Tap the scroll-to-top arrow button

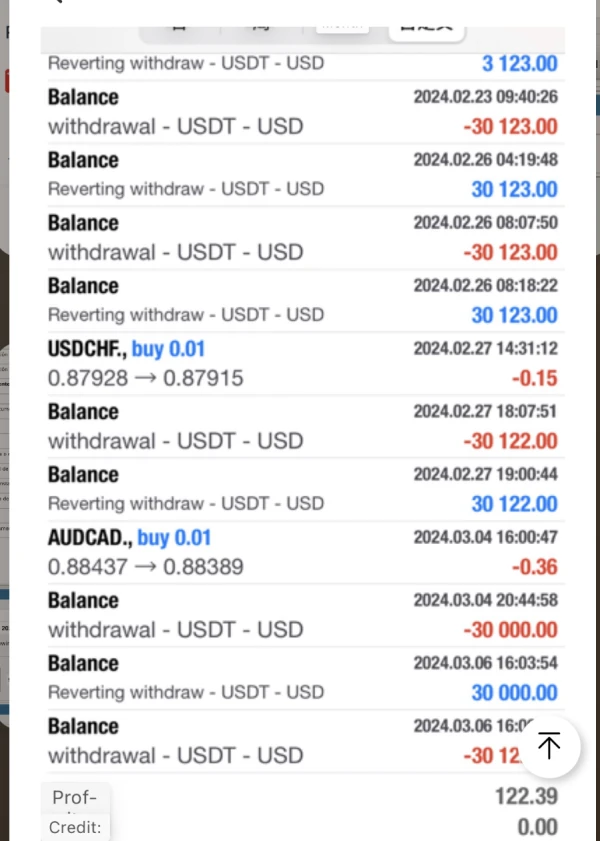pos(549,746)
